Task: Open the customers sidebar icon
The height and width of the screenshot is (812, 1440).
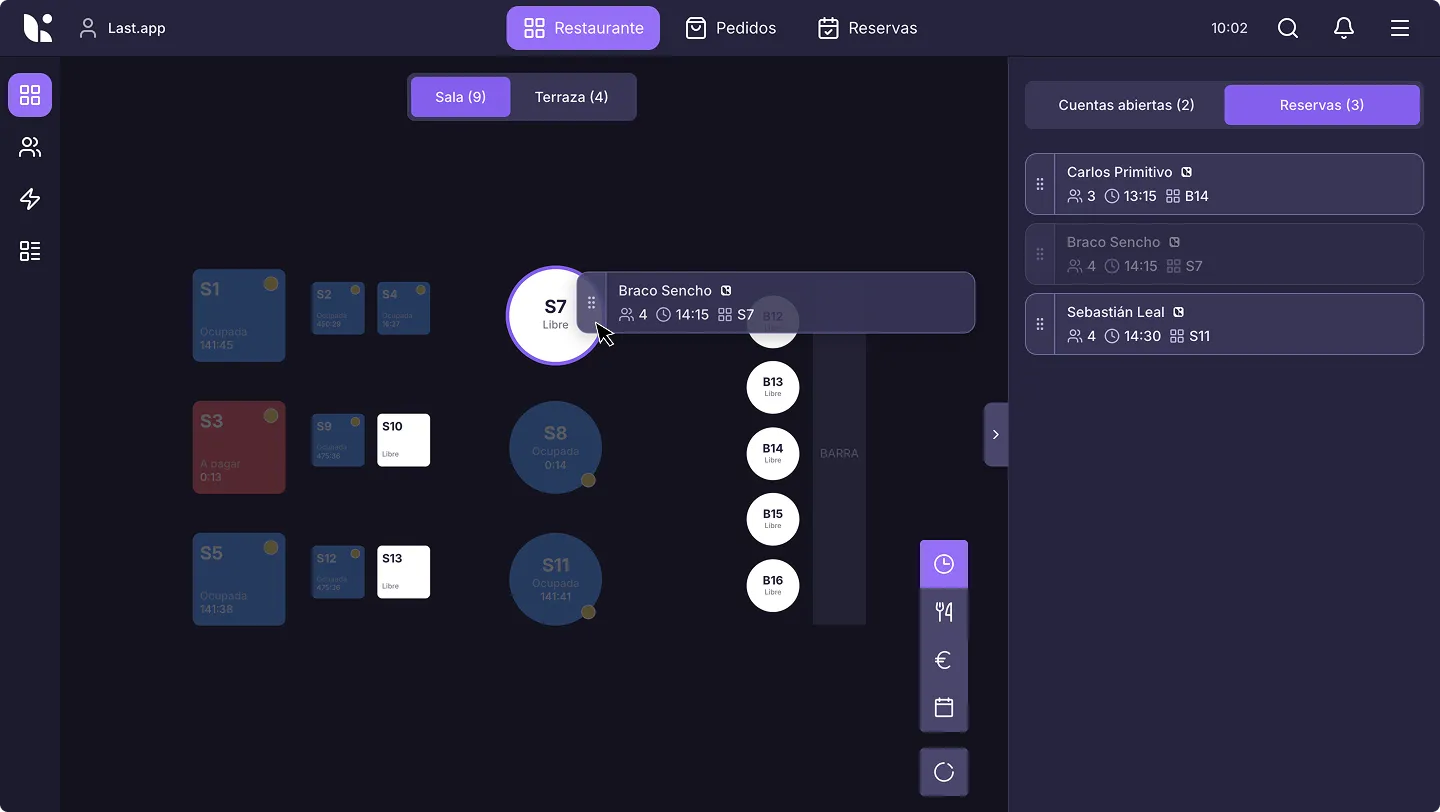Action: click(x=30, y=147)
